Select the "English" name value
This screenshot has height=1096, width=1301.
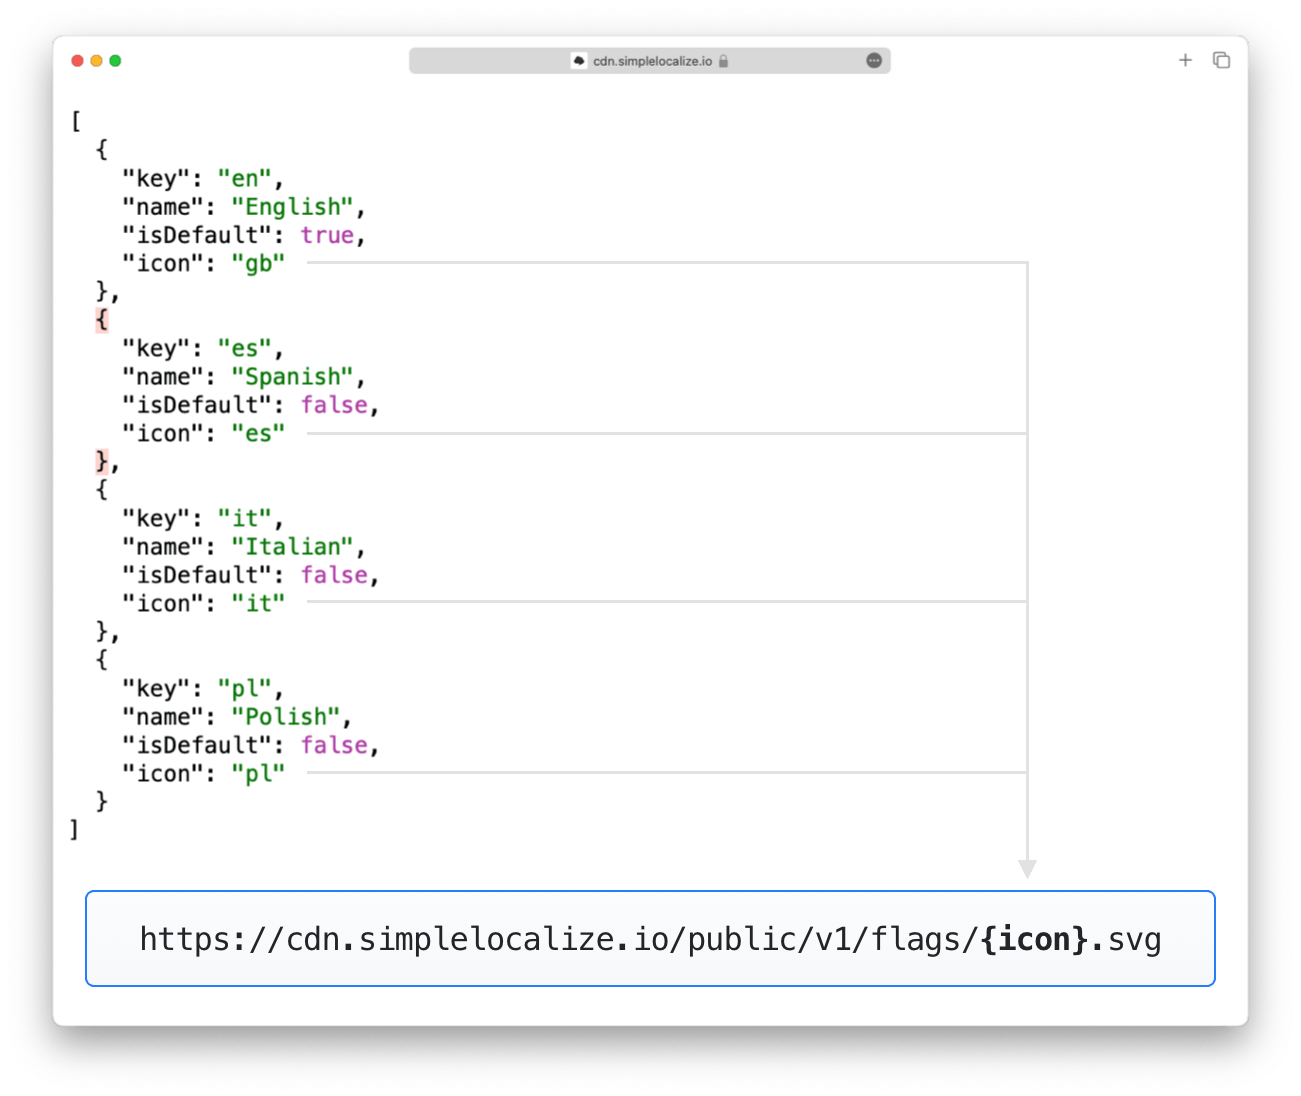point(293,207)
